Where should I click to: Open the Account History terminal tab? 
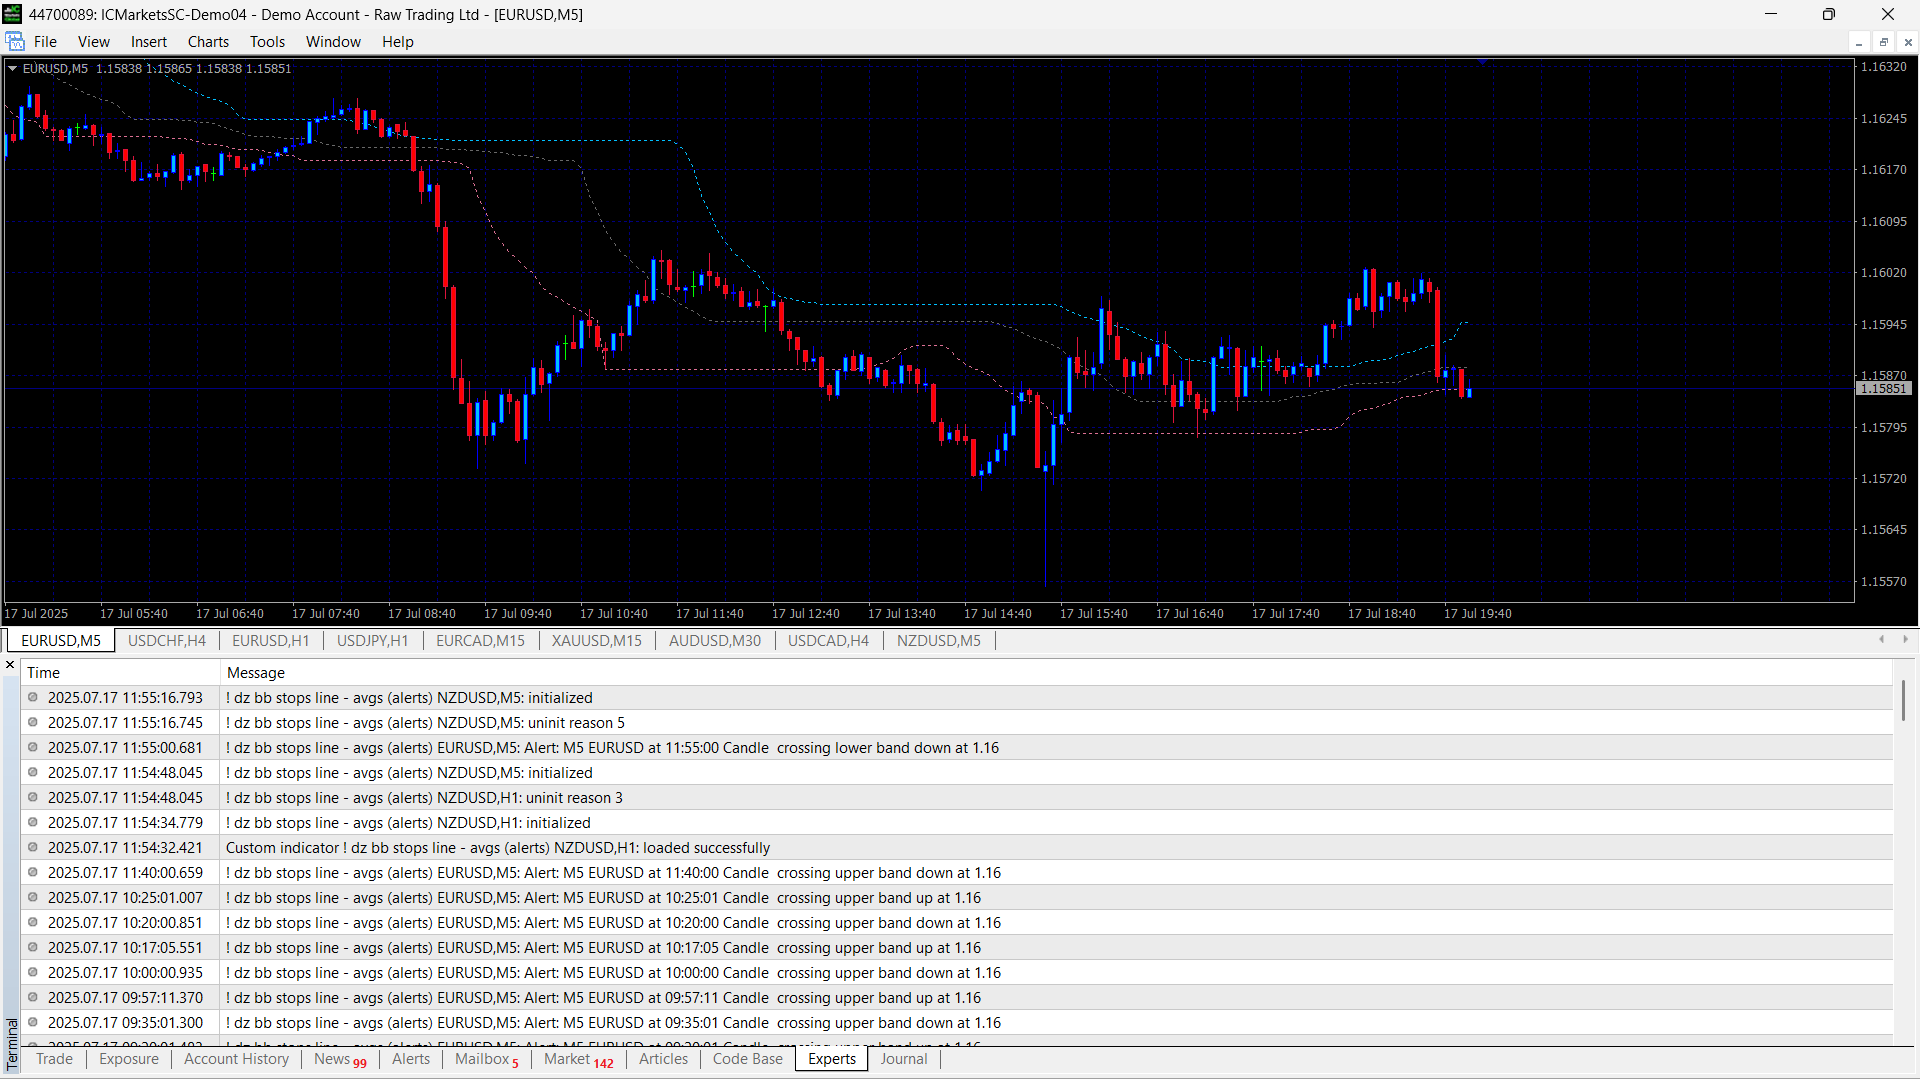(x=236, y=1059)
